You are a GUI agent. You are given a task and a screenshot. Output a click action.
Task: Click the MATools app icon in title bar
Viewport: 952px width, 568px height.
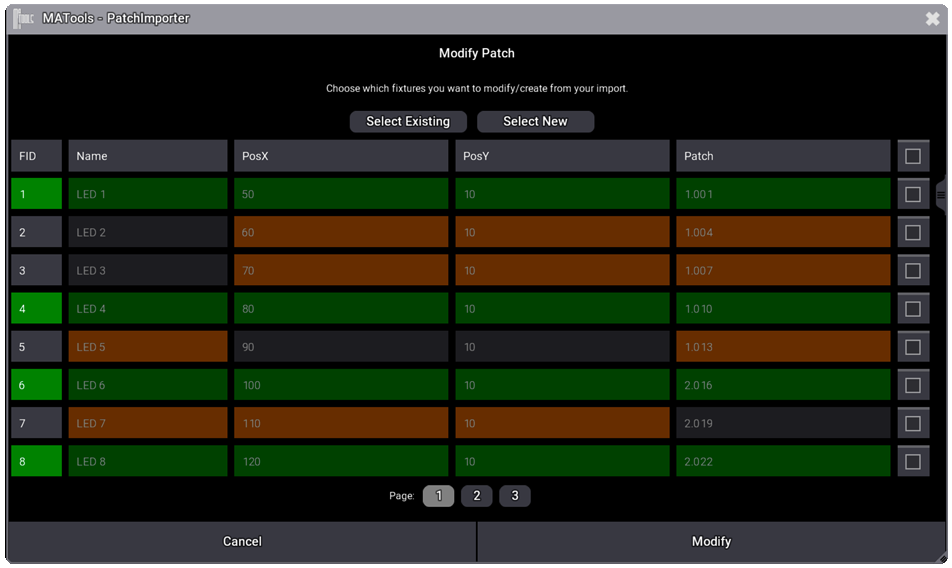coord(23,19)
